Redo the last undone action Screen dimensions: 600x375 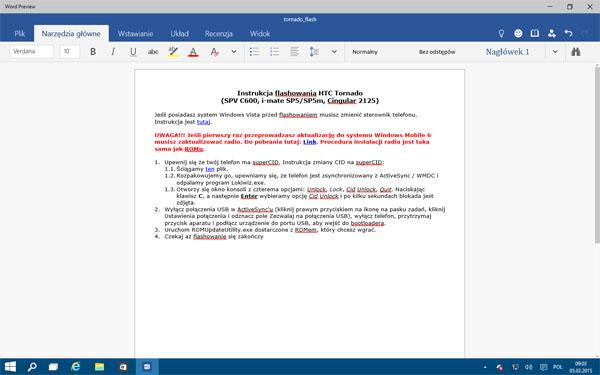(x=585, y=34)
